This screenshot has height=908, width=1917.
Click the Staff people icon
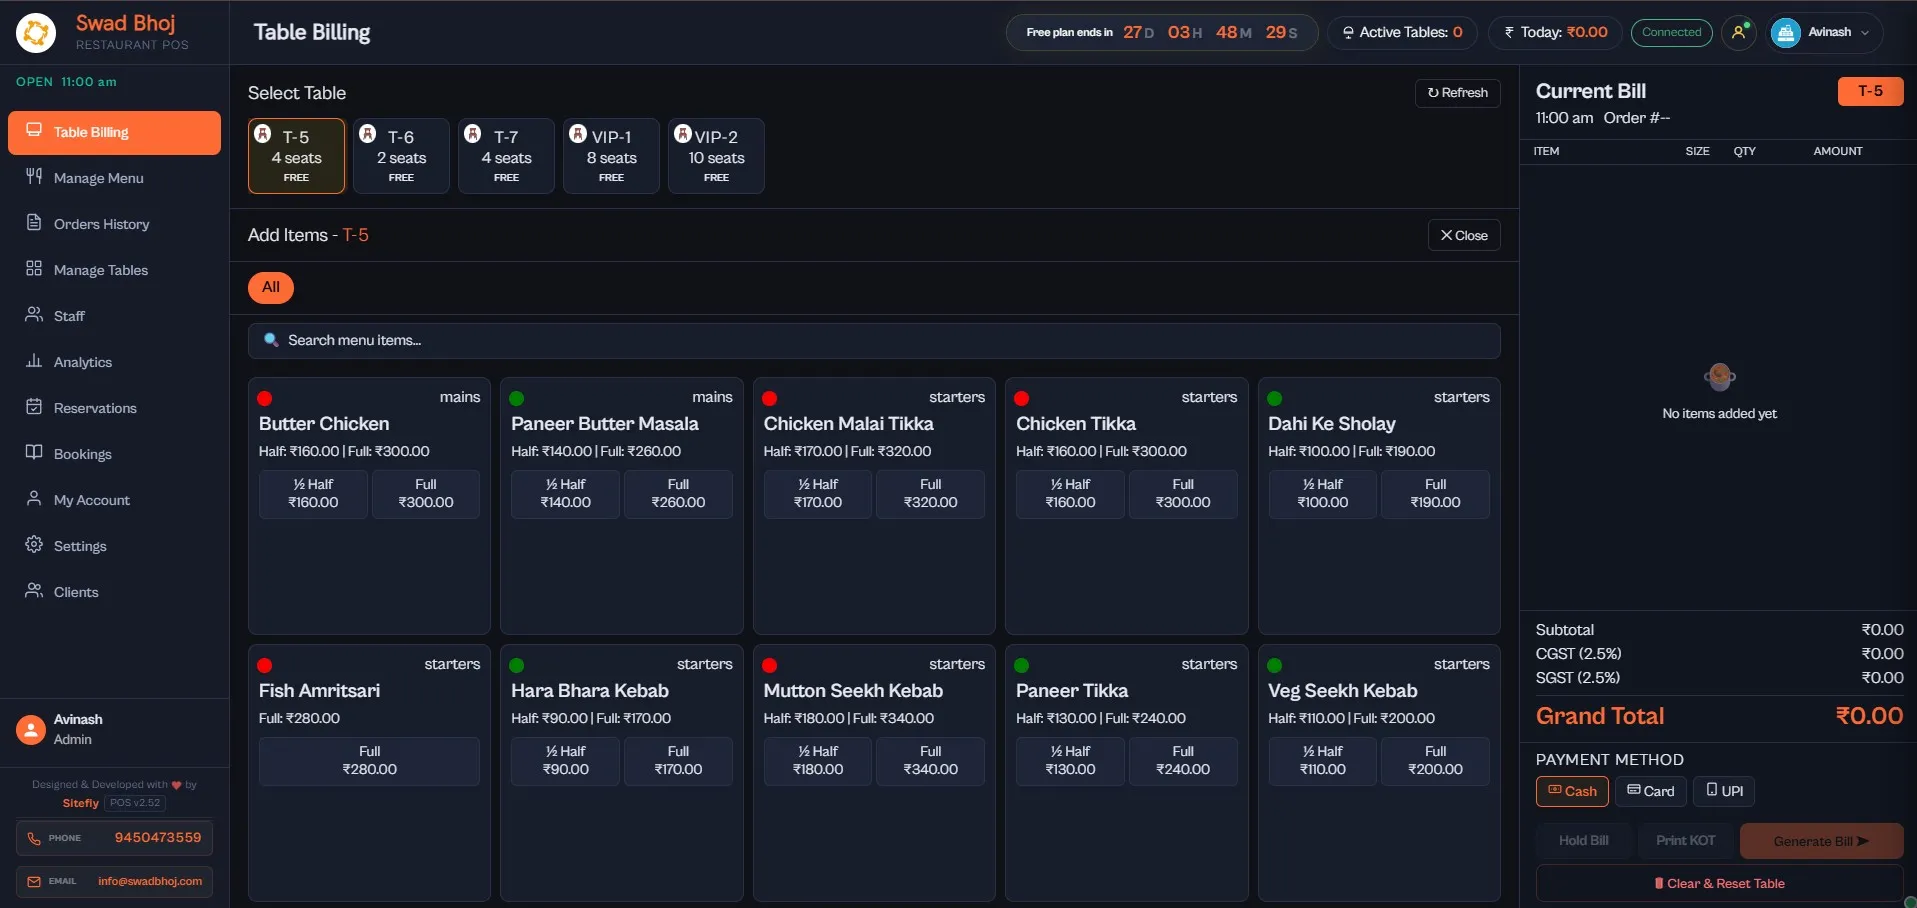coord(34,314)
